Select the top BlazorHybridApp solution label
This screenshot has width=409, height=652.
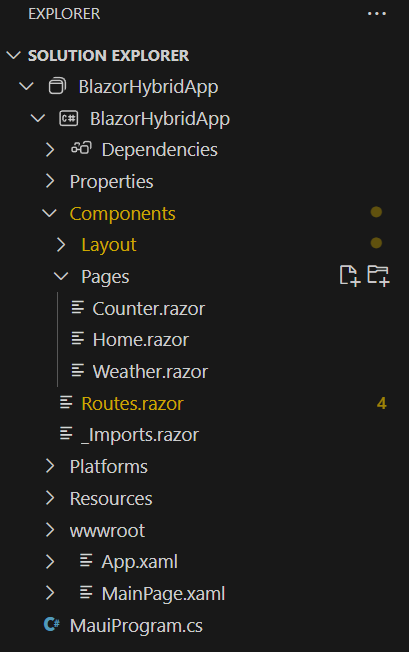coord(148,87)
